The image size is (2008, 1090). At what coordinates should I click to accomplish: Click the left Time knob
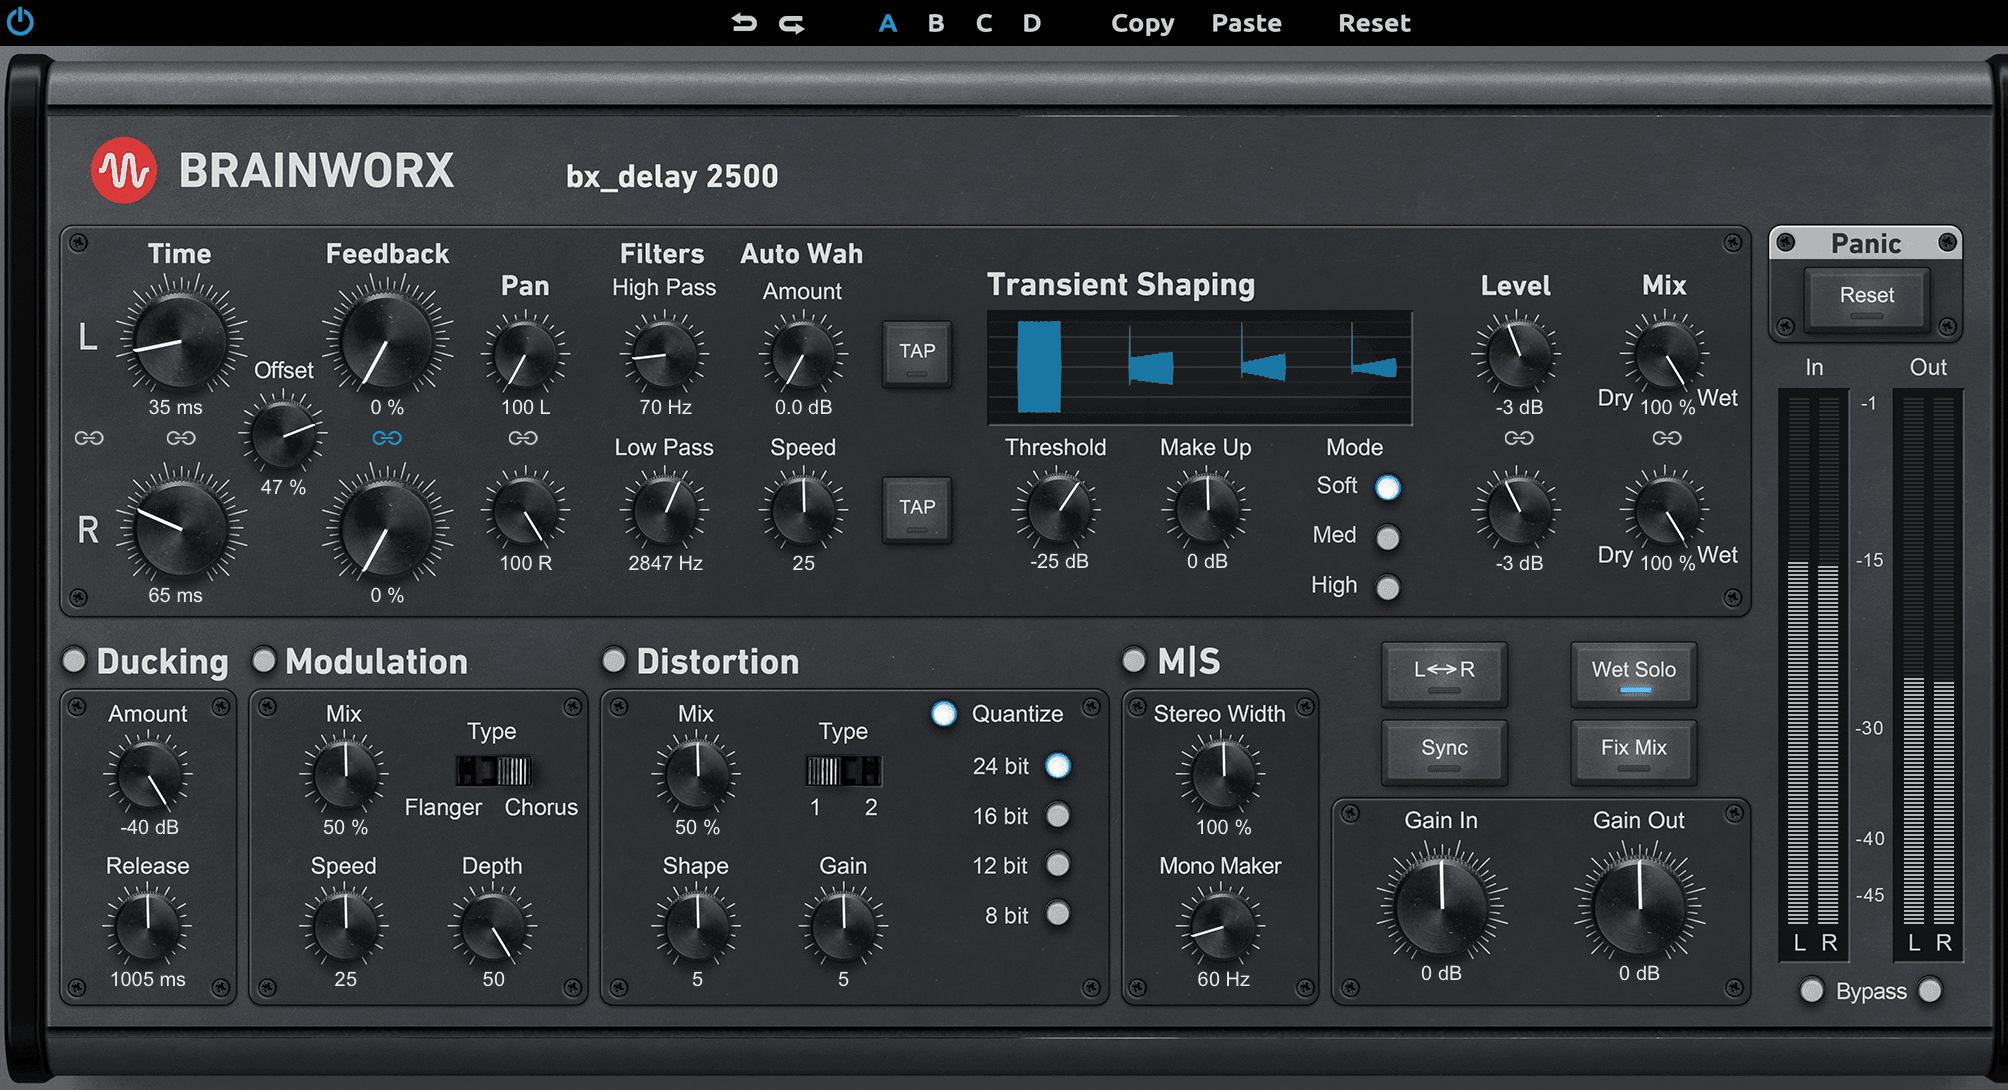(180, 340)
